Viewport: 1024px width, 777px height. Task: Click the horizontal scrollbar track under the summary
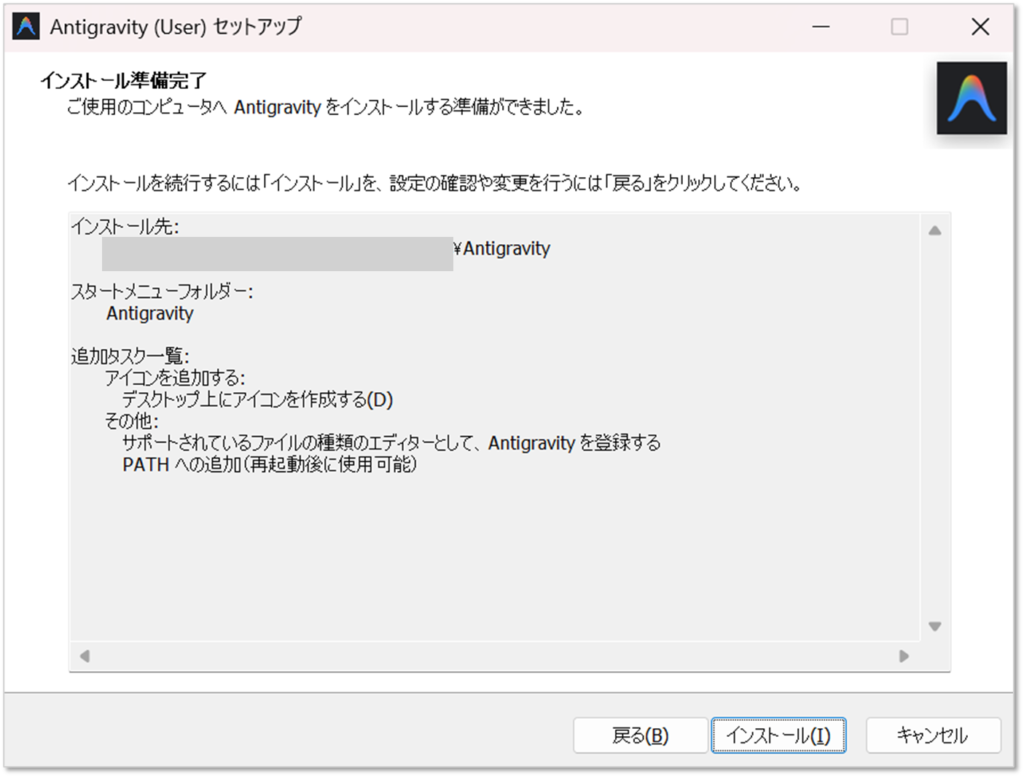pos(494,657)
